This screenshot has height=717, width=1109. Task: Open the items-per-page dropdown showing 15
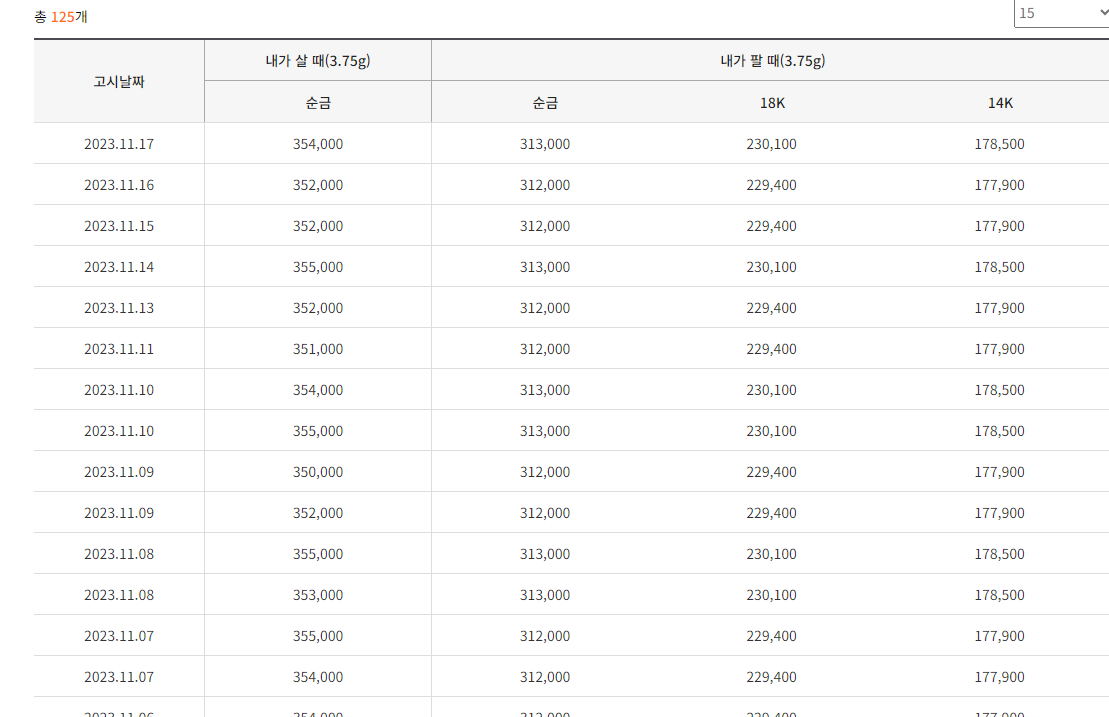[1060, 13]
